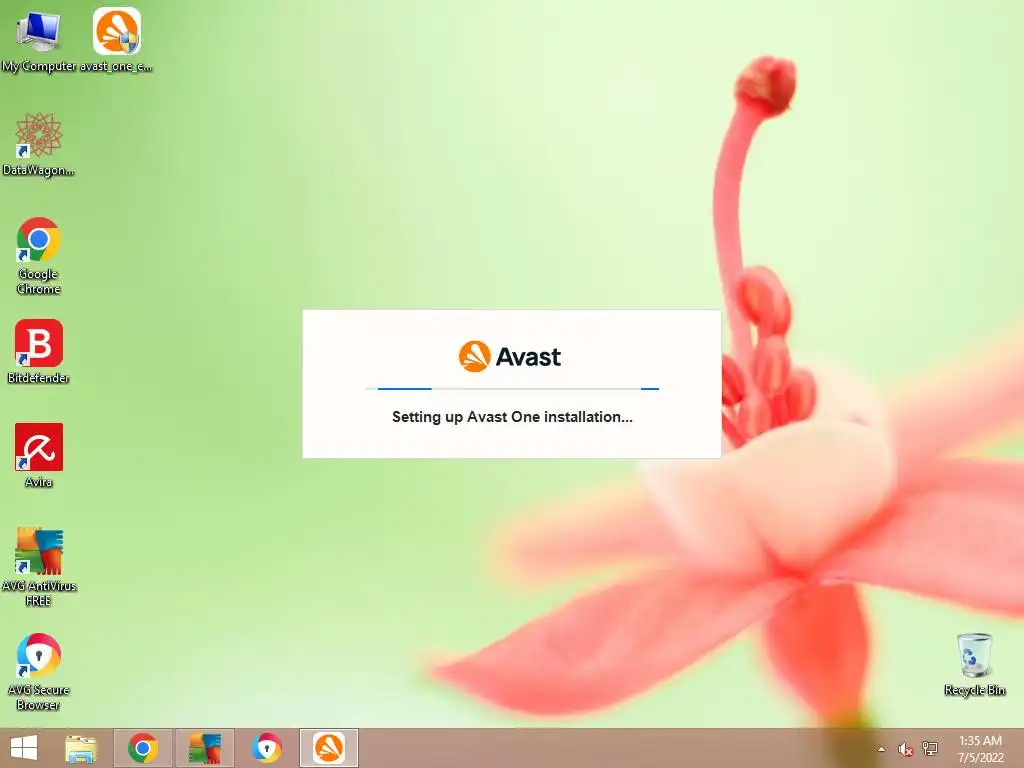Viewport: 1024px width, 768px height.
Task: Switch to the Avast installer taskbar button
Action: 328,748
